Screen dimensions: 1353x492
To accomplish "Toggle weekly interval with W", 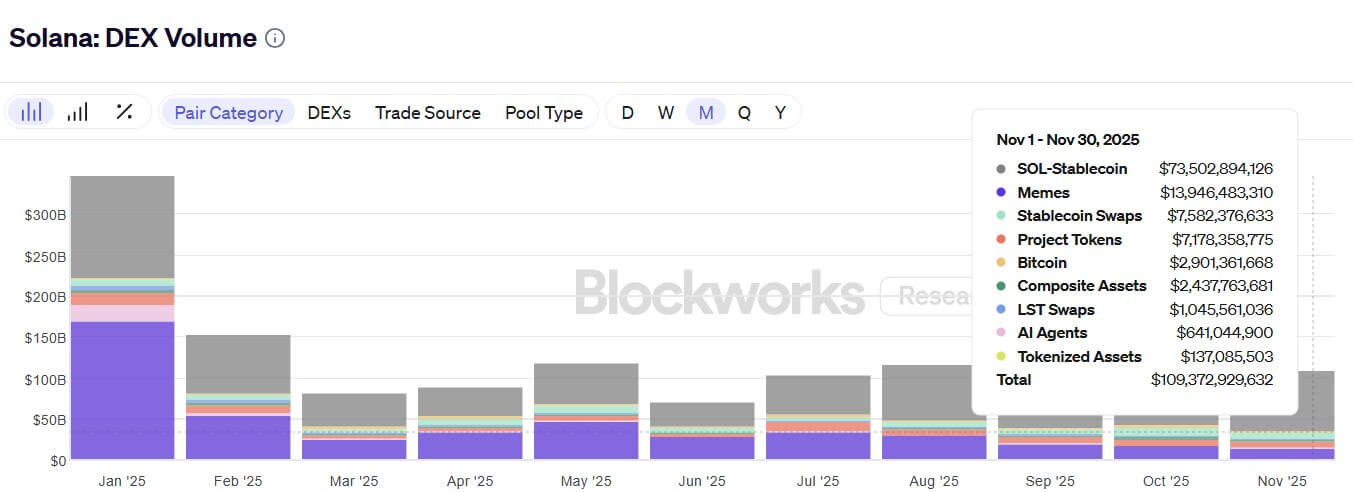I will pyautogui.click(x=666, y=113).
